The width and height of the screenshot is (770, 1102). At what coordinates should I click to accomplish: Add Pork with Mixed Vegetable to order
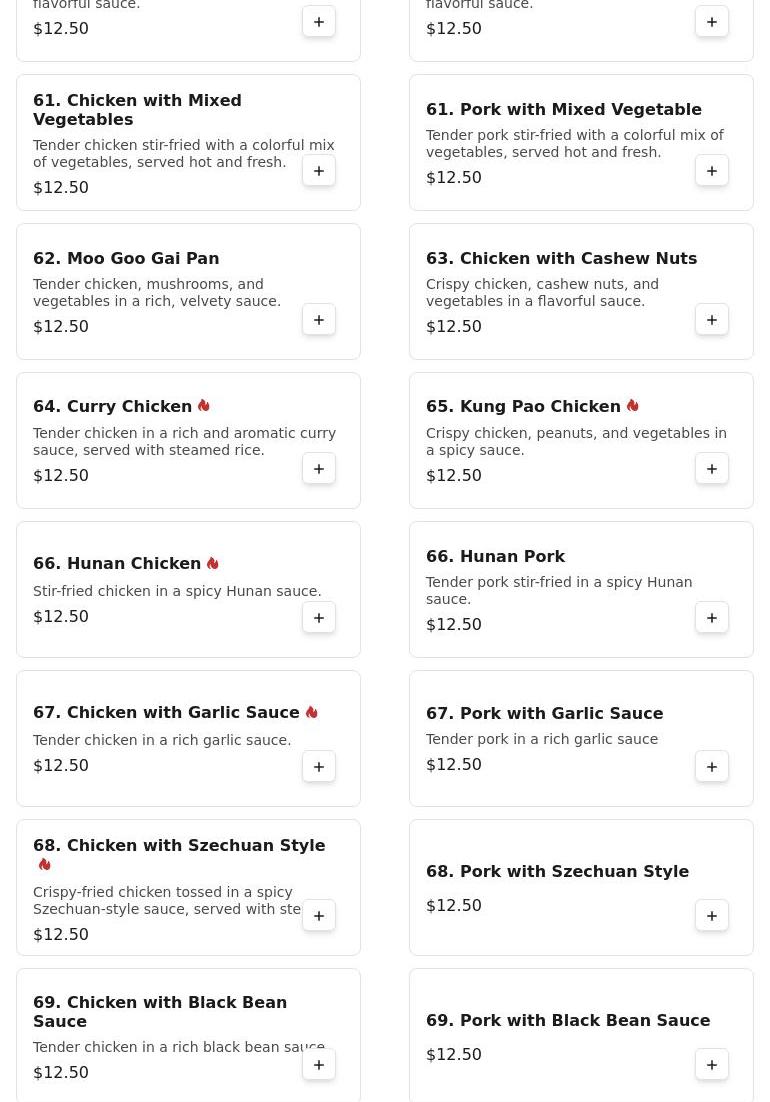point(712,171)
